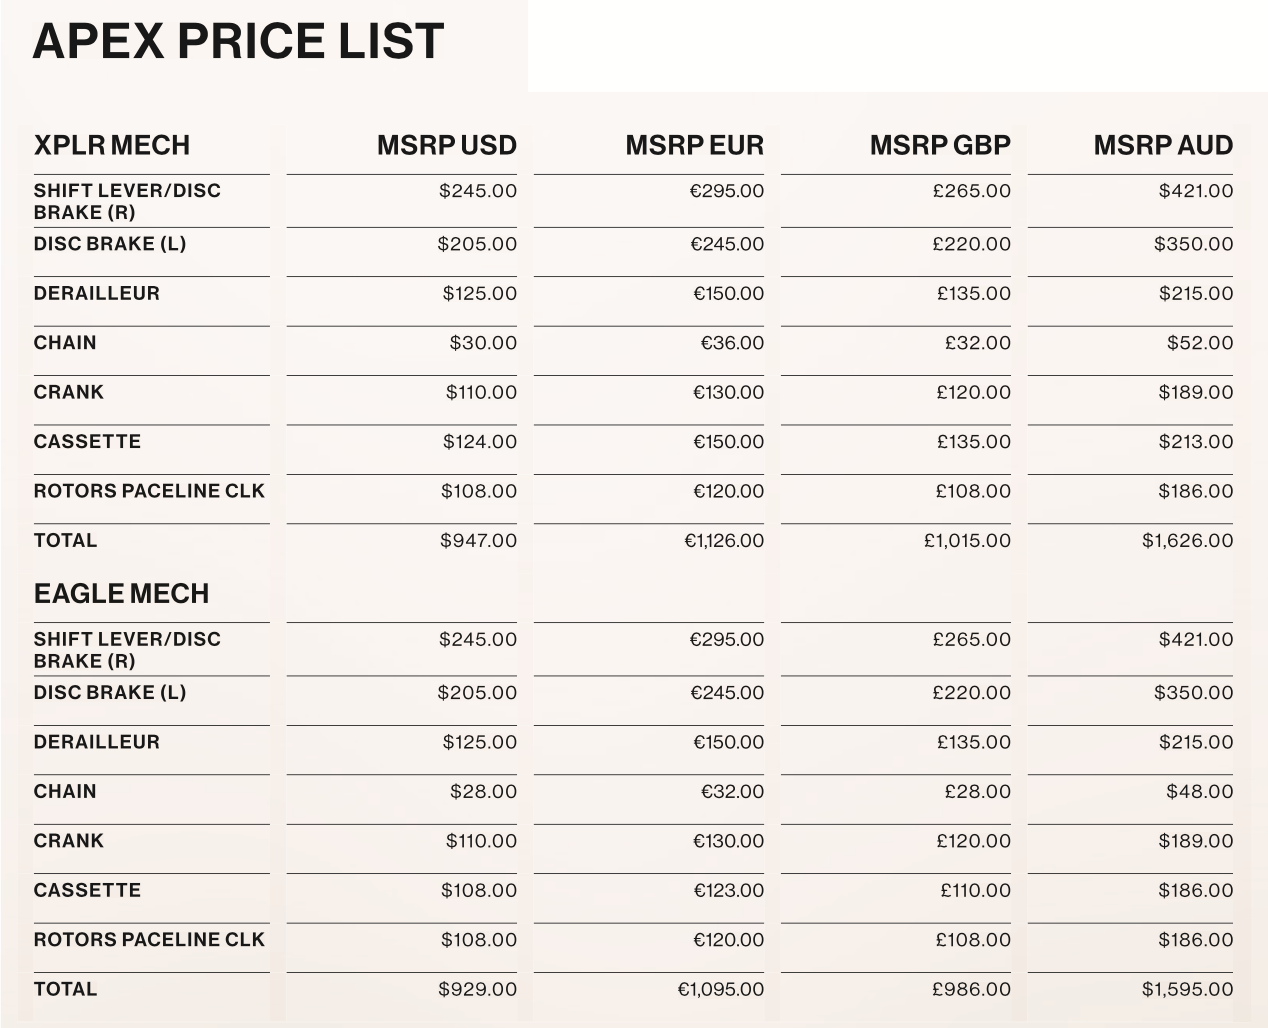
Task: Click the APEX PRICE LIST title
Action: (238, 42)
